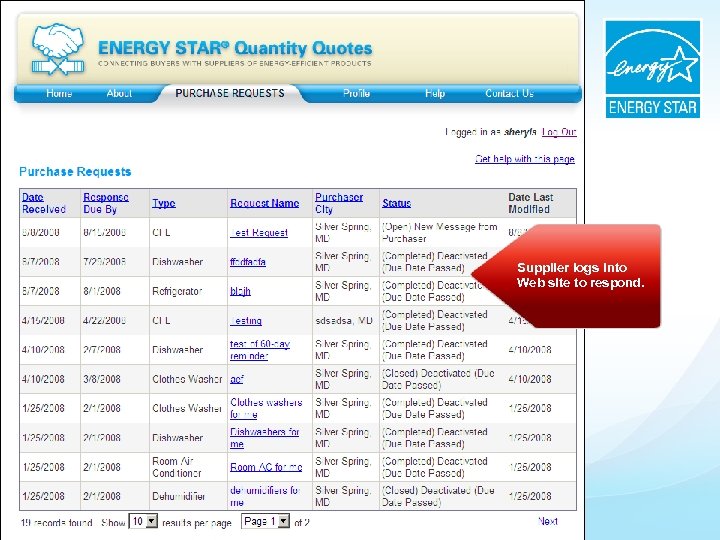This screenshot has height=540, width=720.
Task: Sort by Response Due By column header
Action: click(x=106, y=203)
